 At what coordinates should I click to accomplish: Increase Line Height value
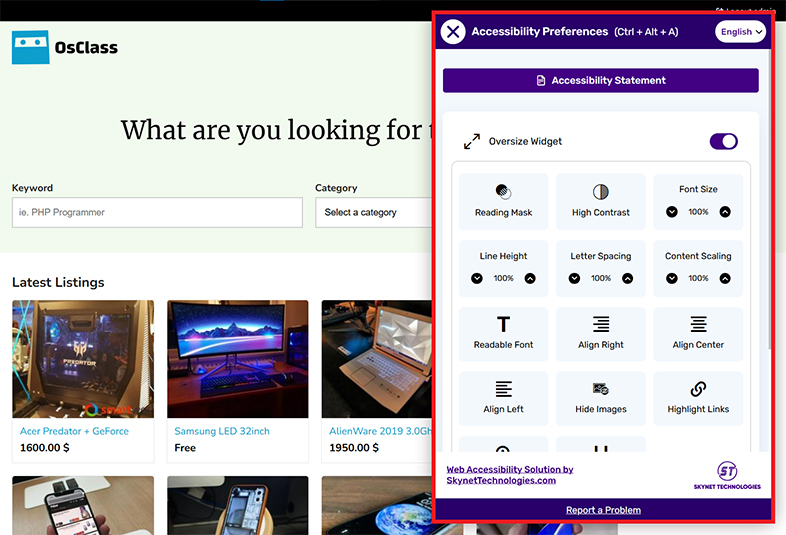[x=530, y=278]
